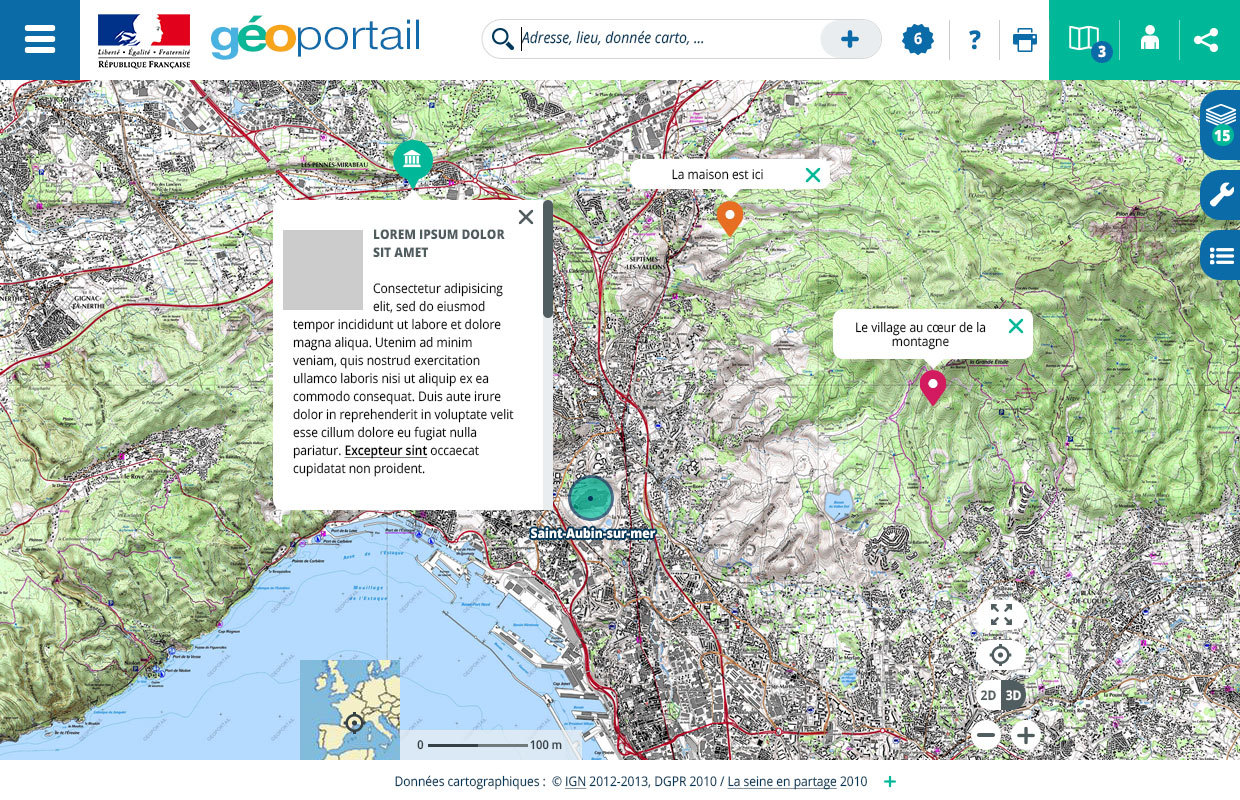This screenshot has height=800, width=1240.
Task: Open the user account icon
Action: coord(1150,40)
